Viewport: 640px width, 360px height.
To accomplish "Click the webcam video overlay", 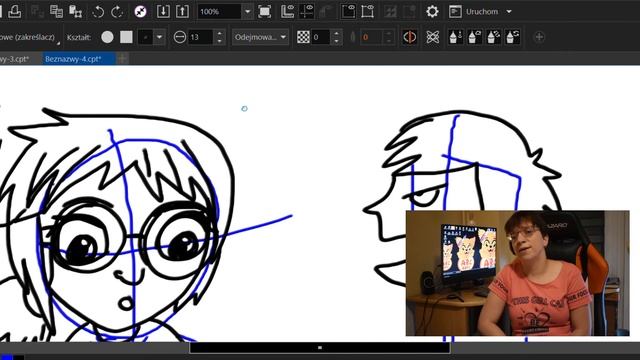I will click(x=518, y=273).
